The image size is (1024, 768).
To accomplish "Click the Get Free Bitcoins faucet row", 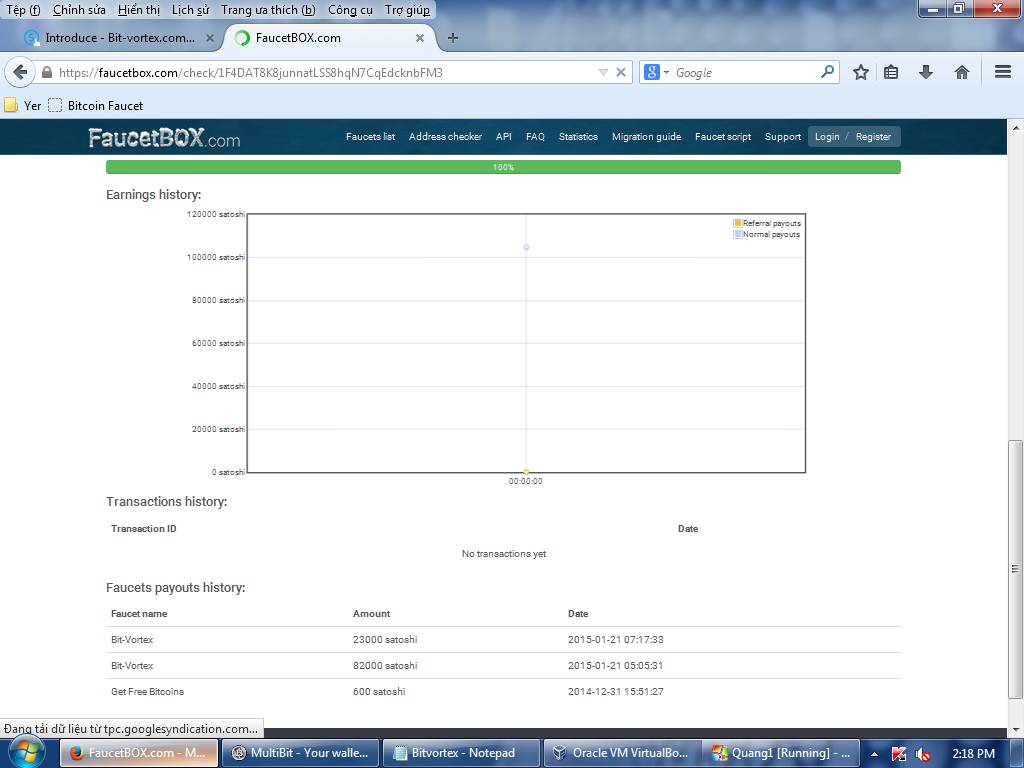I will 503,692.
